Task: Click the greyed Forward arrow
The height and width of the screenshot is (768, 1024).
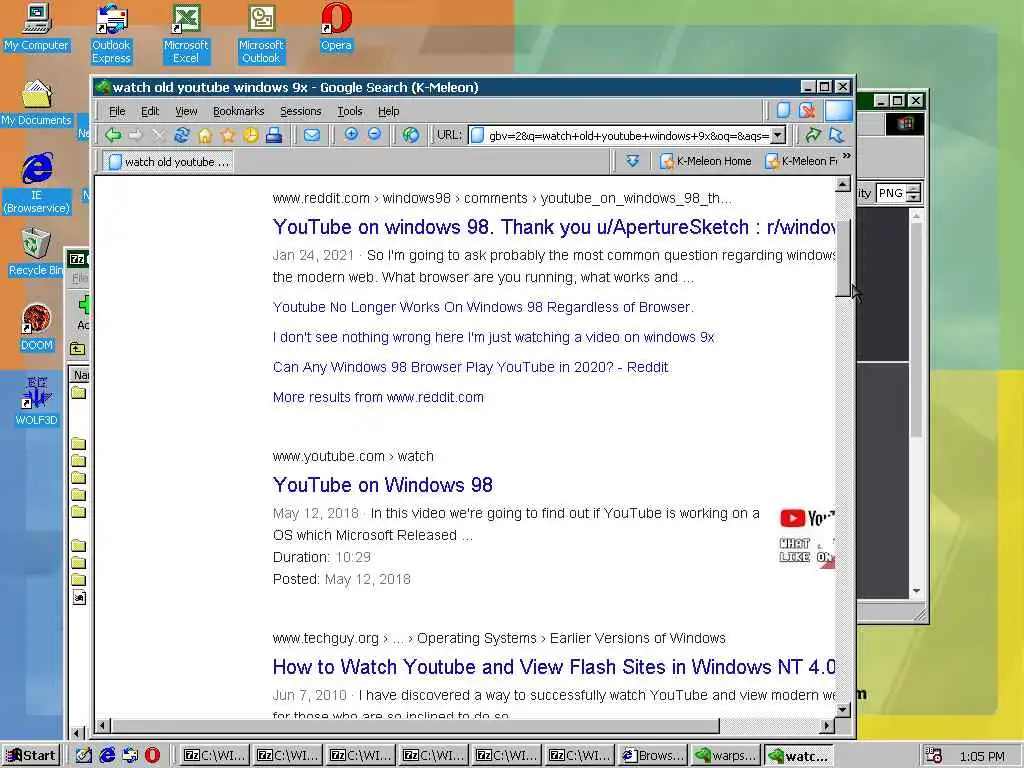Action: [135, 135]
